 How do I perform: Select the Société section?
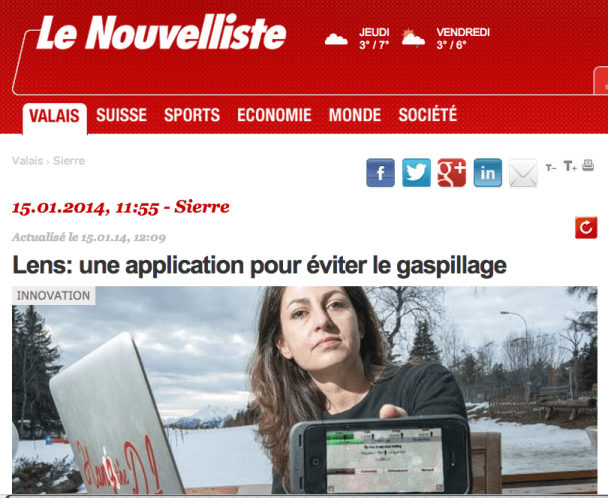(428, 114)
